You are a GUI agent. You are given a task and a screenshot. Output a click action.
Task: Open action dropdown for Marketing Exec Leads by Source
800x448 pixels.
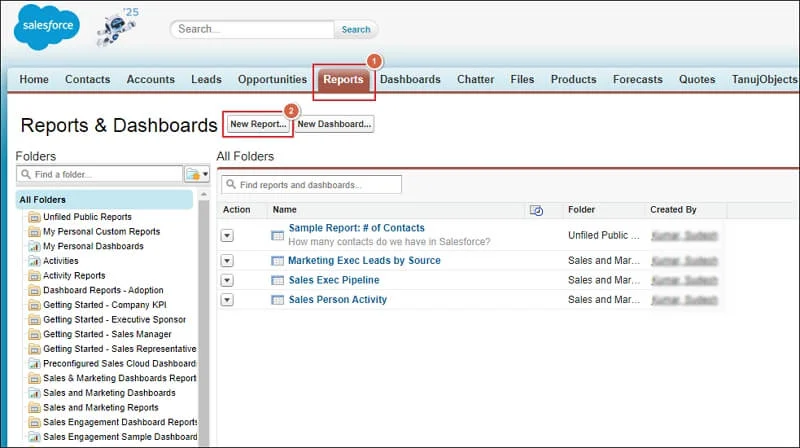[x=227, y=261]
